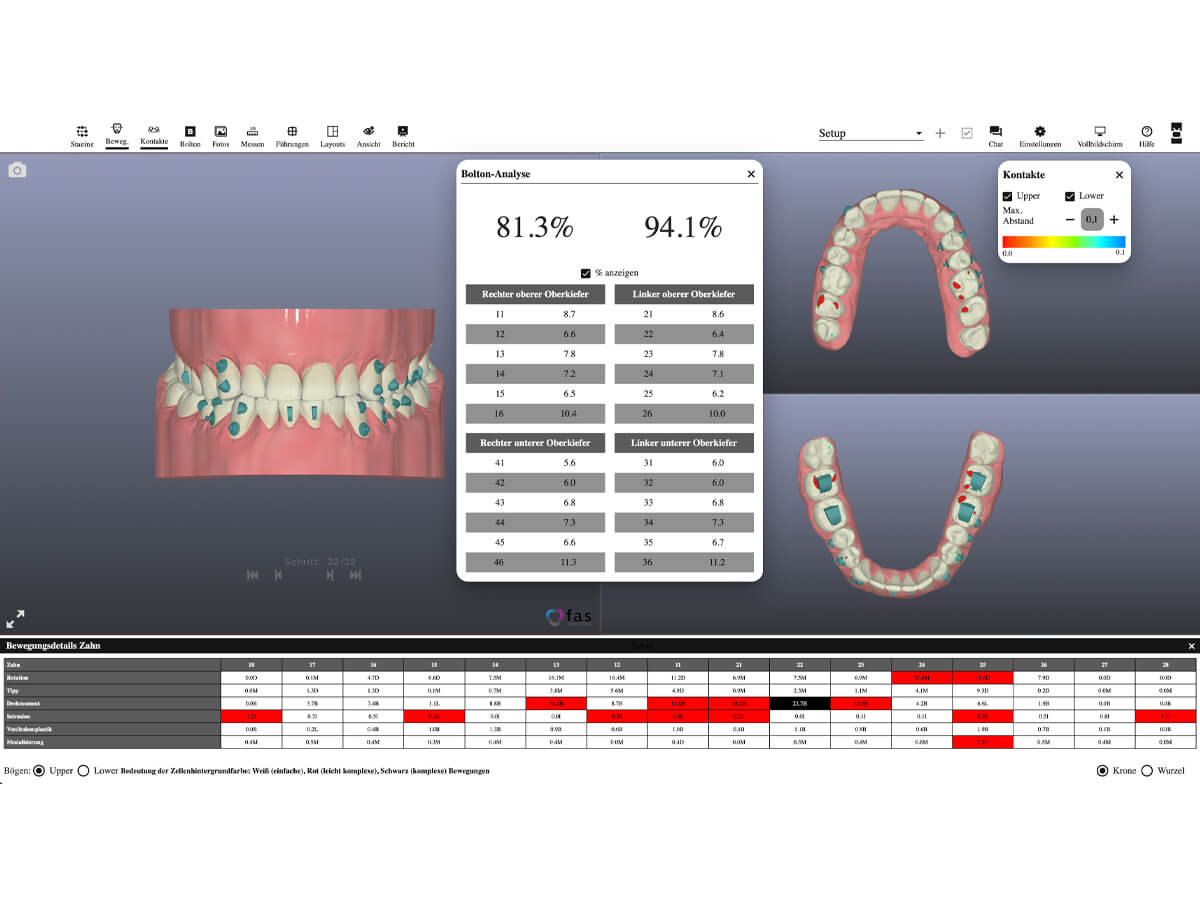Select the Upper arch radio button
This screenshot has width=1200, height=900.
coord(39,771)
